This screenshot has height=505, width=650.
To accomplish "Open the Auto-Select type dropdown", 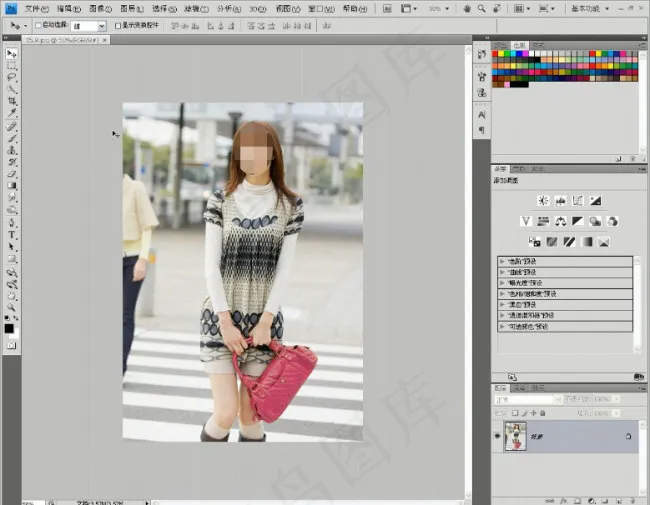I will click(102, 26).
